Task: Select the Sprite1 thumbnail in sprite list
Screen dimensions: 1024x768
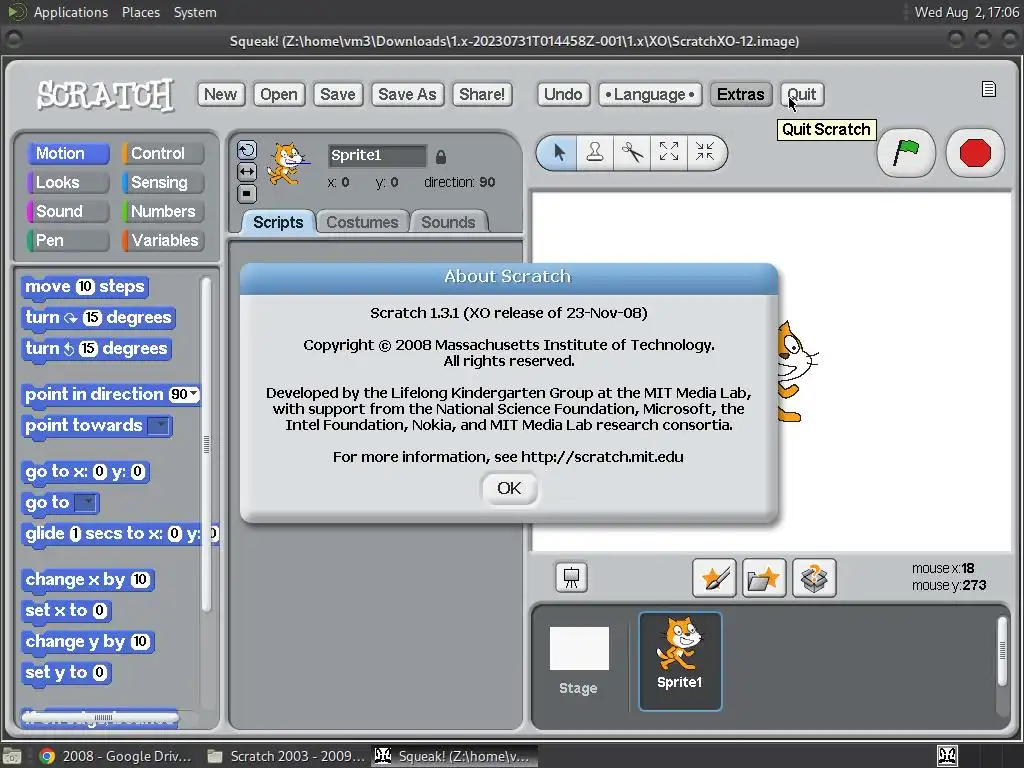Action: point(680,661)
